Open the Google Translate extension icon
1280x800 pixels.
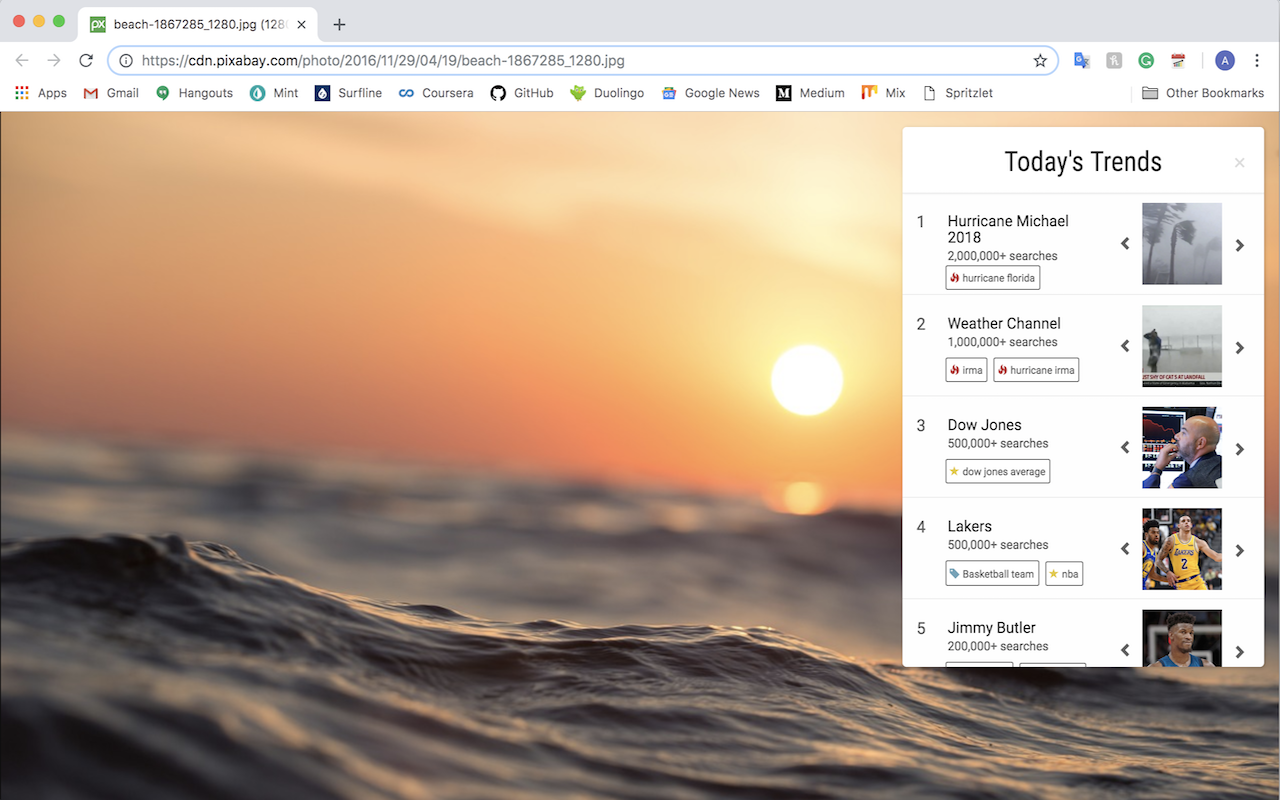coord(1081,61)
